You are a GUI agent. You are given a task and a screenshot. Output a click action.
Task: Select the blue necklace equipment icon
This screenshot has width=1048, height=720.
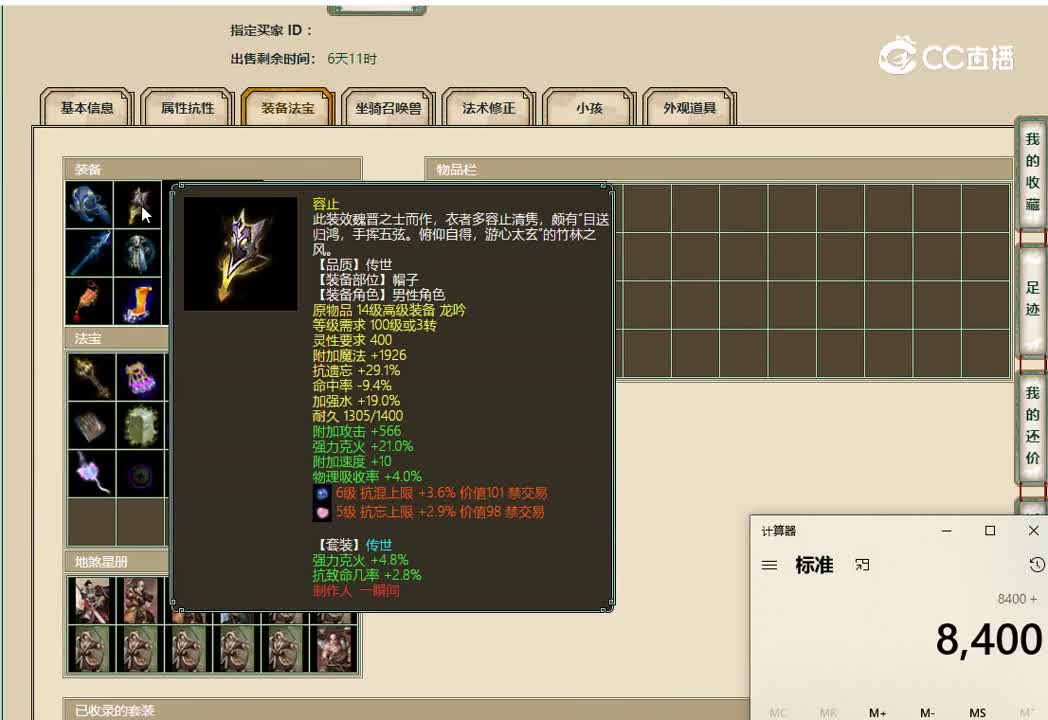(x=89, y=205)
